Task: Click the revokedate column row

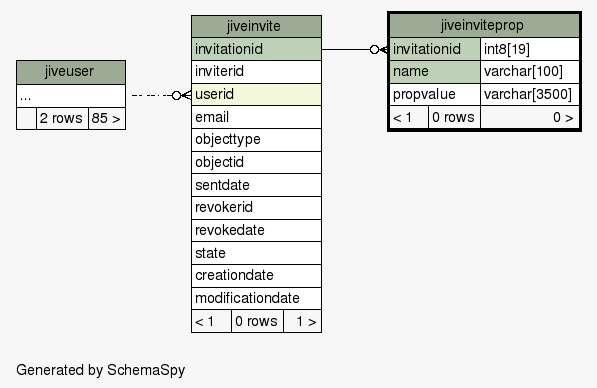Action: pyautogui.click(x=256, y=230)
